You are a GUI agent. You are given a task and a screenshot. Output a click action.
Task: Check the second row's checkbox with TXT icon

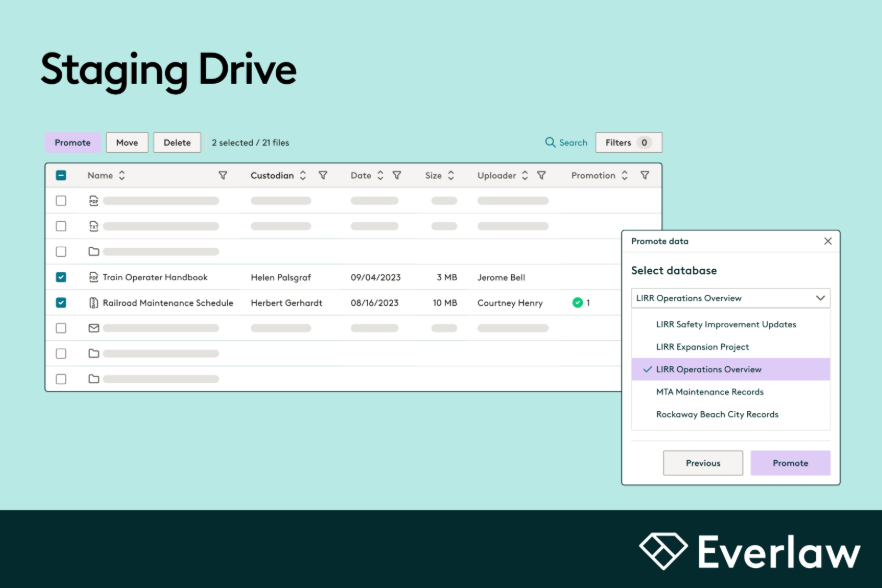pyautogui.click(x=61, y=226)
